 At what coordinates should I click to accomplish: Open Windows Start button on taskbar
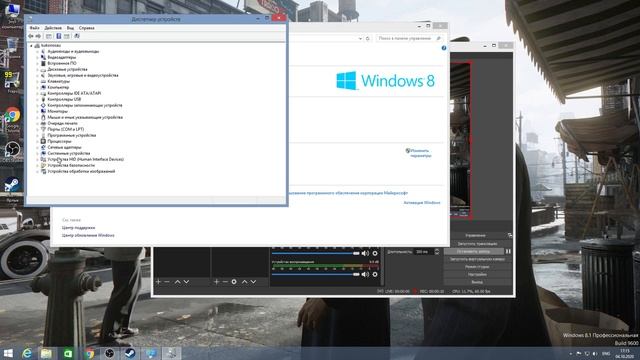tap(8, 353)
